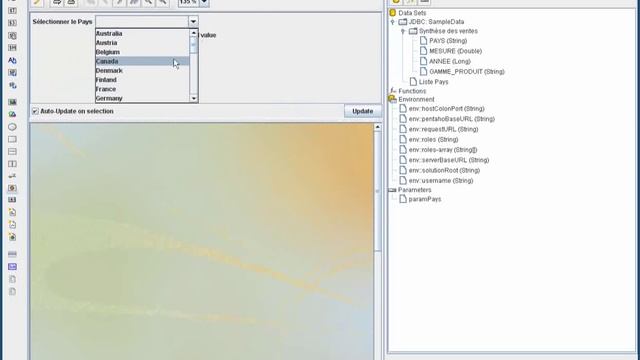Select the ANNEE (Long) field
This screenshot has width=640, height=360.
pos(449,61)
